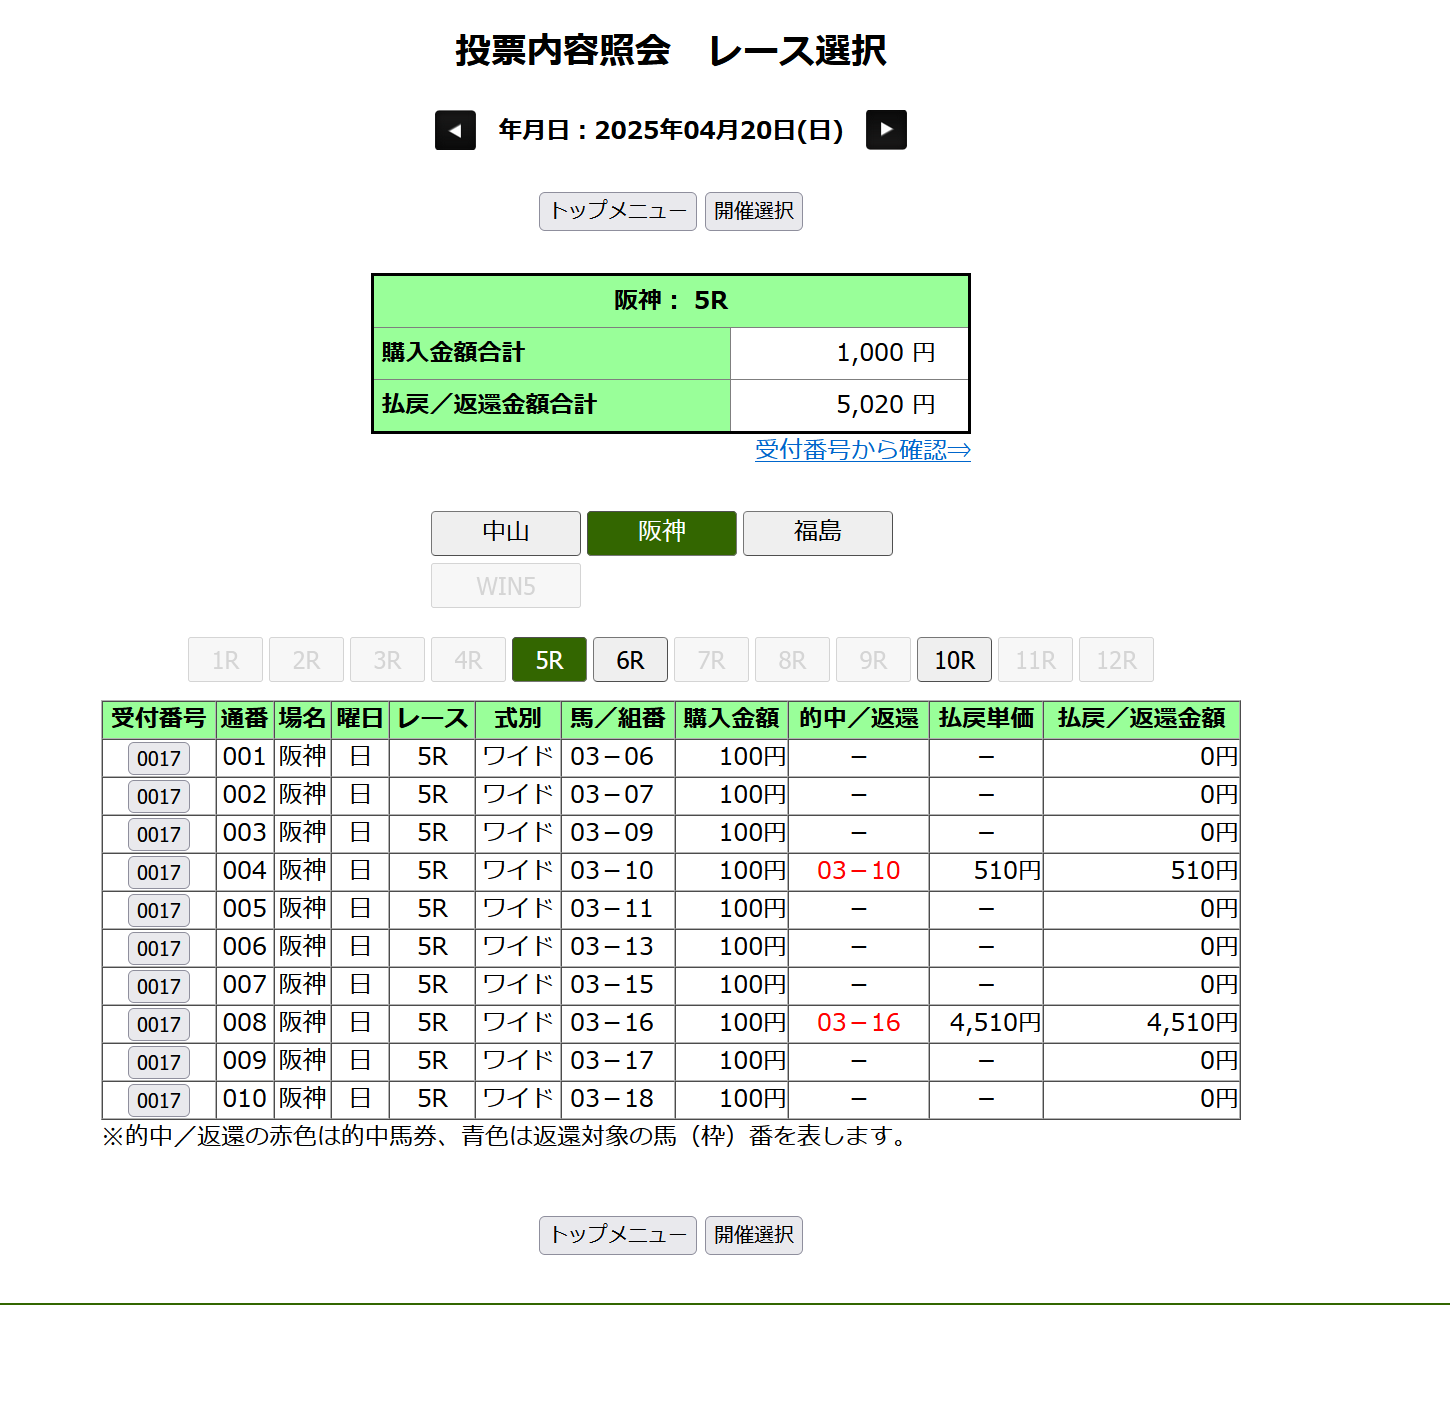Click receipt 0017 in row 006

(159, 949)
